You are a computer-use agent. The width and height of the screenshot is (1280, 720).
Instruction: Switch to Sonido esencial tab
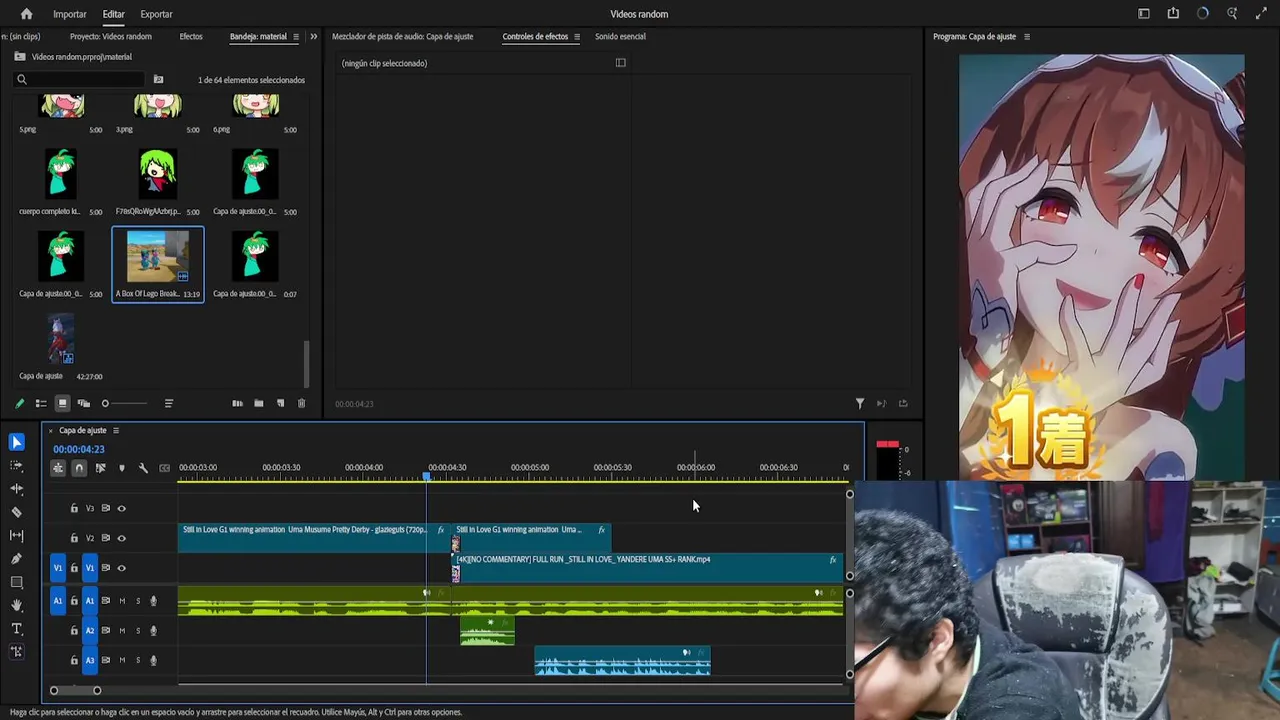[x=620, y=37]
